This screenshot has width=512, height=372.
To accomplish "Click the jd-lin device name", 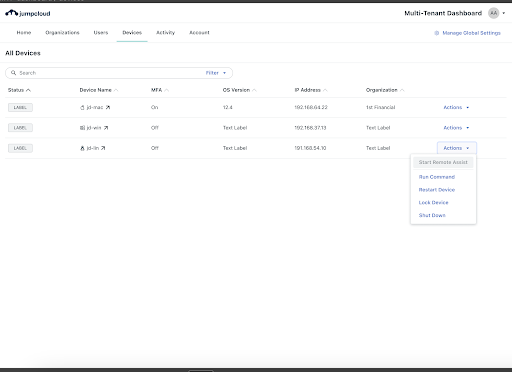I will coord(93,148).
